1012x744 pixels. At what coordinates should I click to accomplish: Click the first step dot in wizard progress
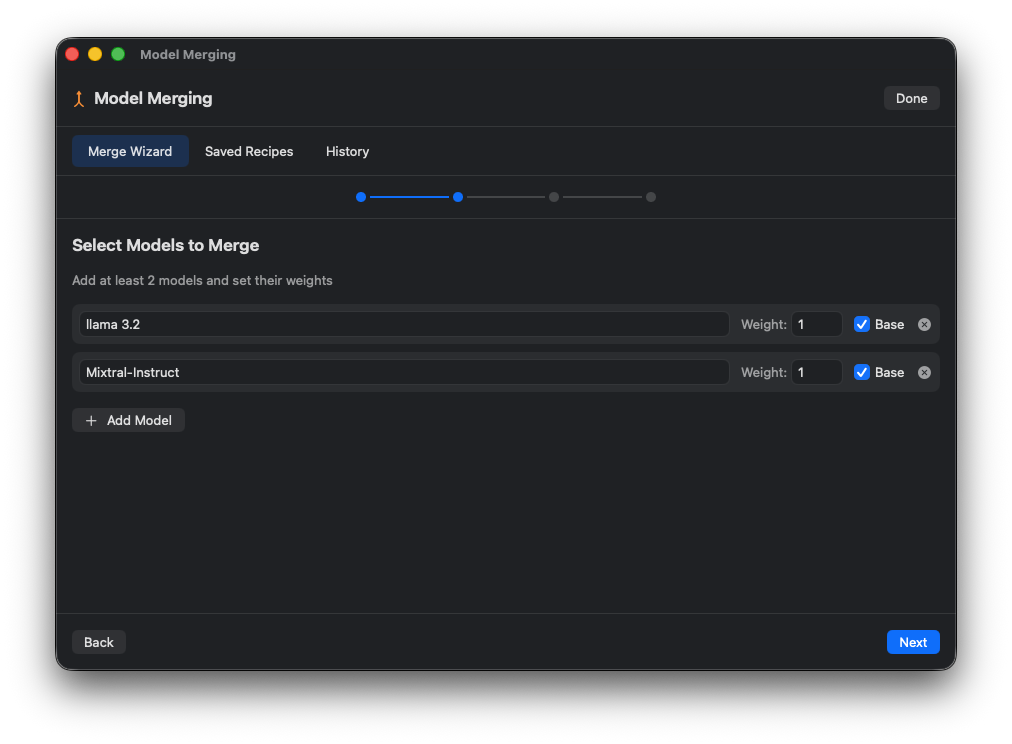coord(361,197)
